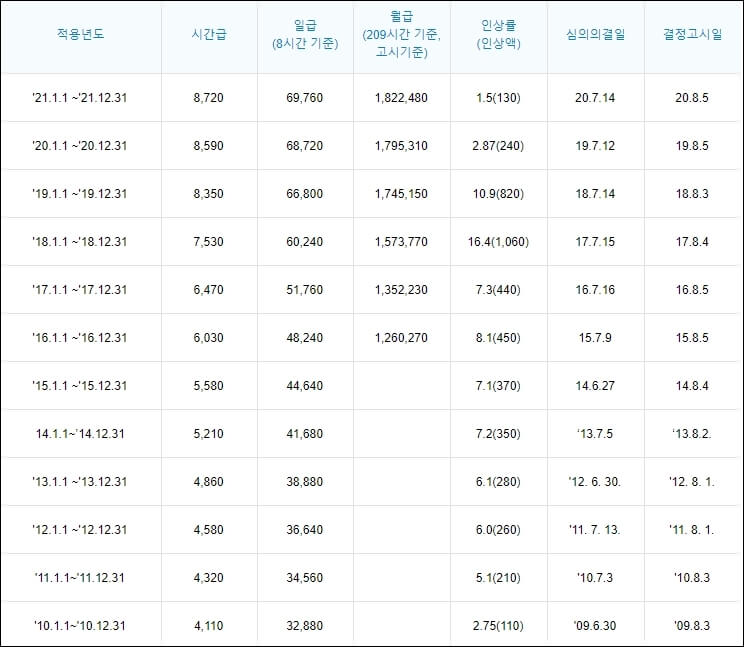The width and height of the screenshot is (744, 647).
Task: Select the '12.1.1 ~'12.12.31 row label
Action: (80, 529)
